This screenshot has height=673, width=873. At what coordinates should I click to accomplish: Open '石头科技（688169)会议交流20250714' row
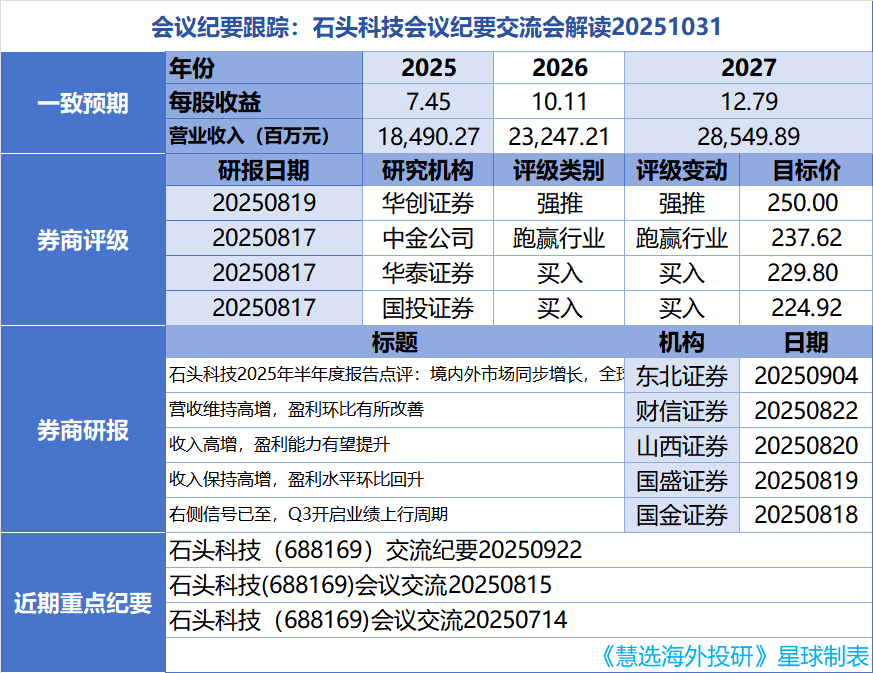[x=519, y=620]
